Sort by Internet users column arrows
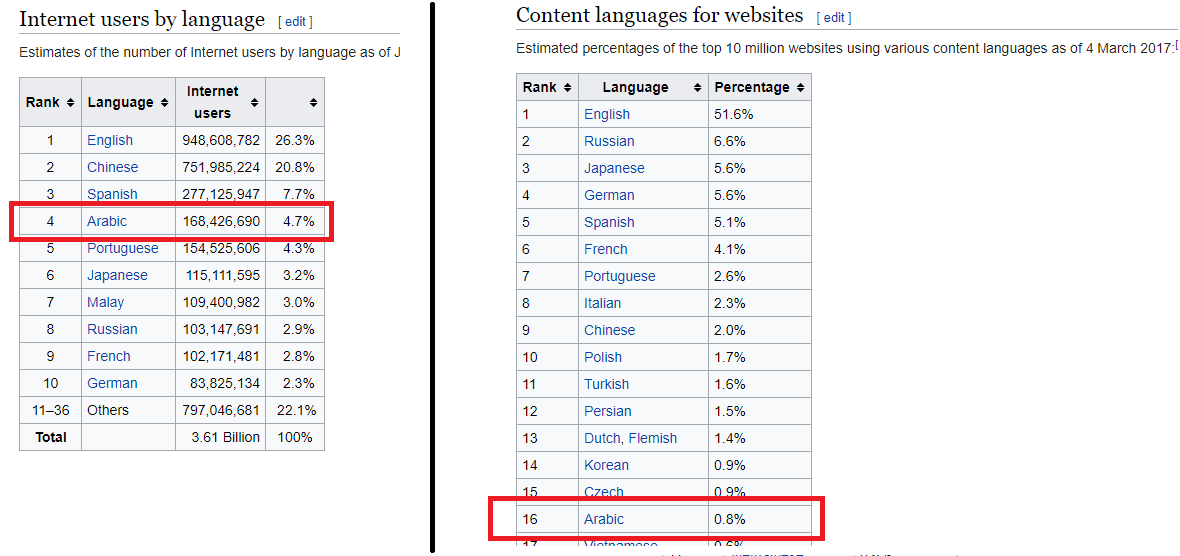 pyautogui.click(x=254, y=103)
